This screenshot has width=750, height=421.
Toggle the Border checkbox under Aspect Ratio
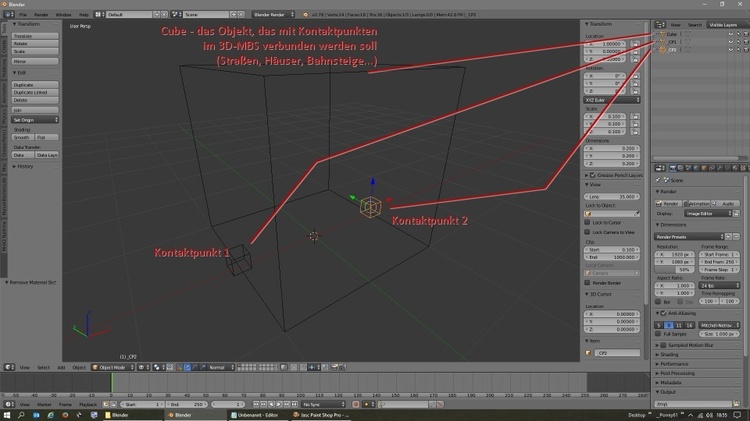coord(658,301)
